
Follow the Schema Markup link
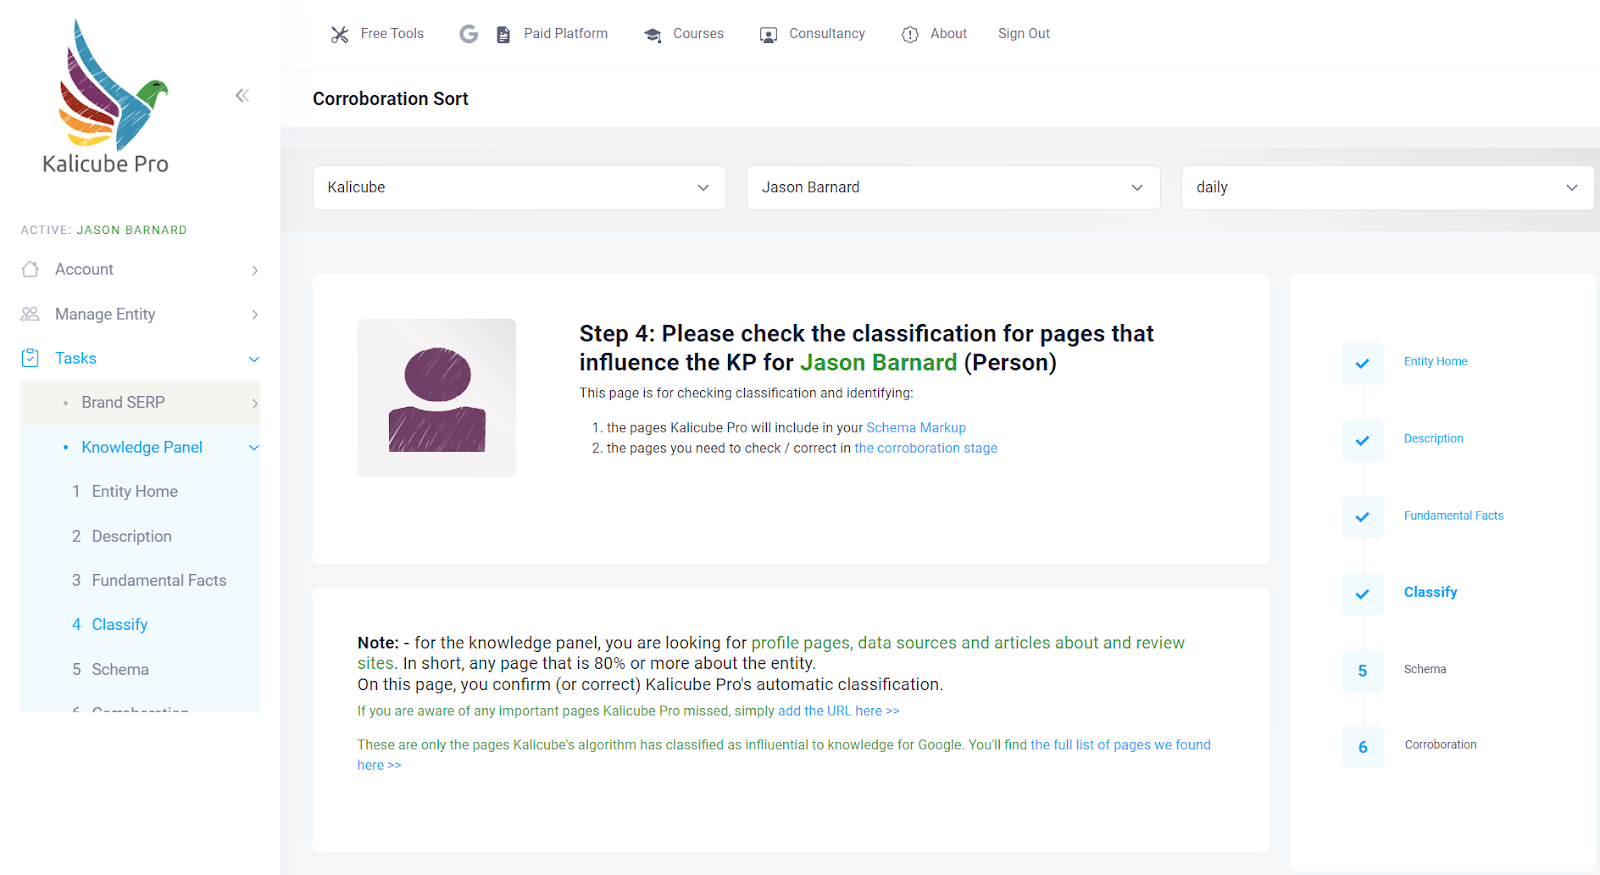916,428
